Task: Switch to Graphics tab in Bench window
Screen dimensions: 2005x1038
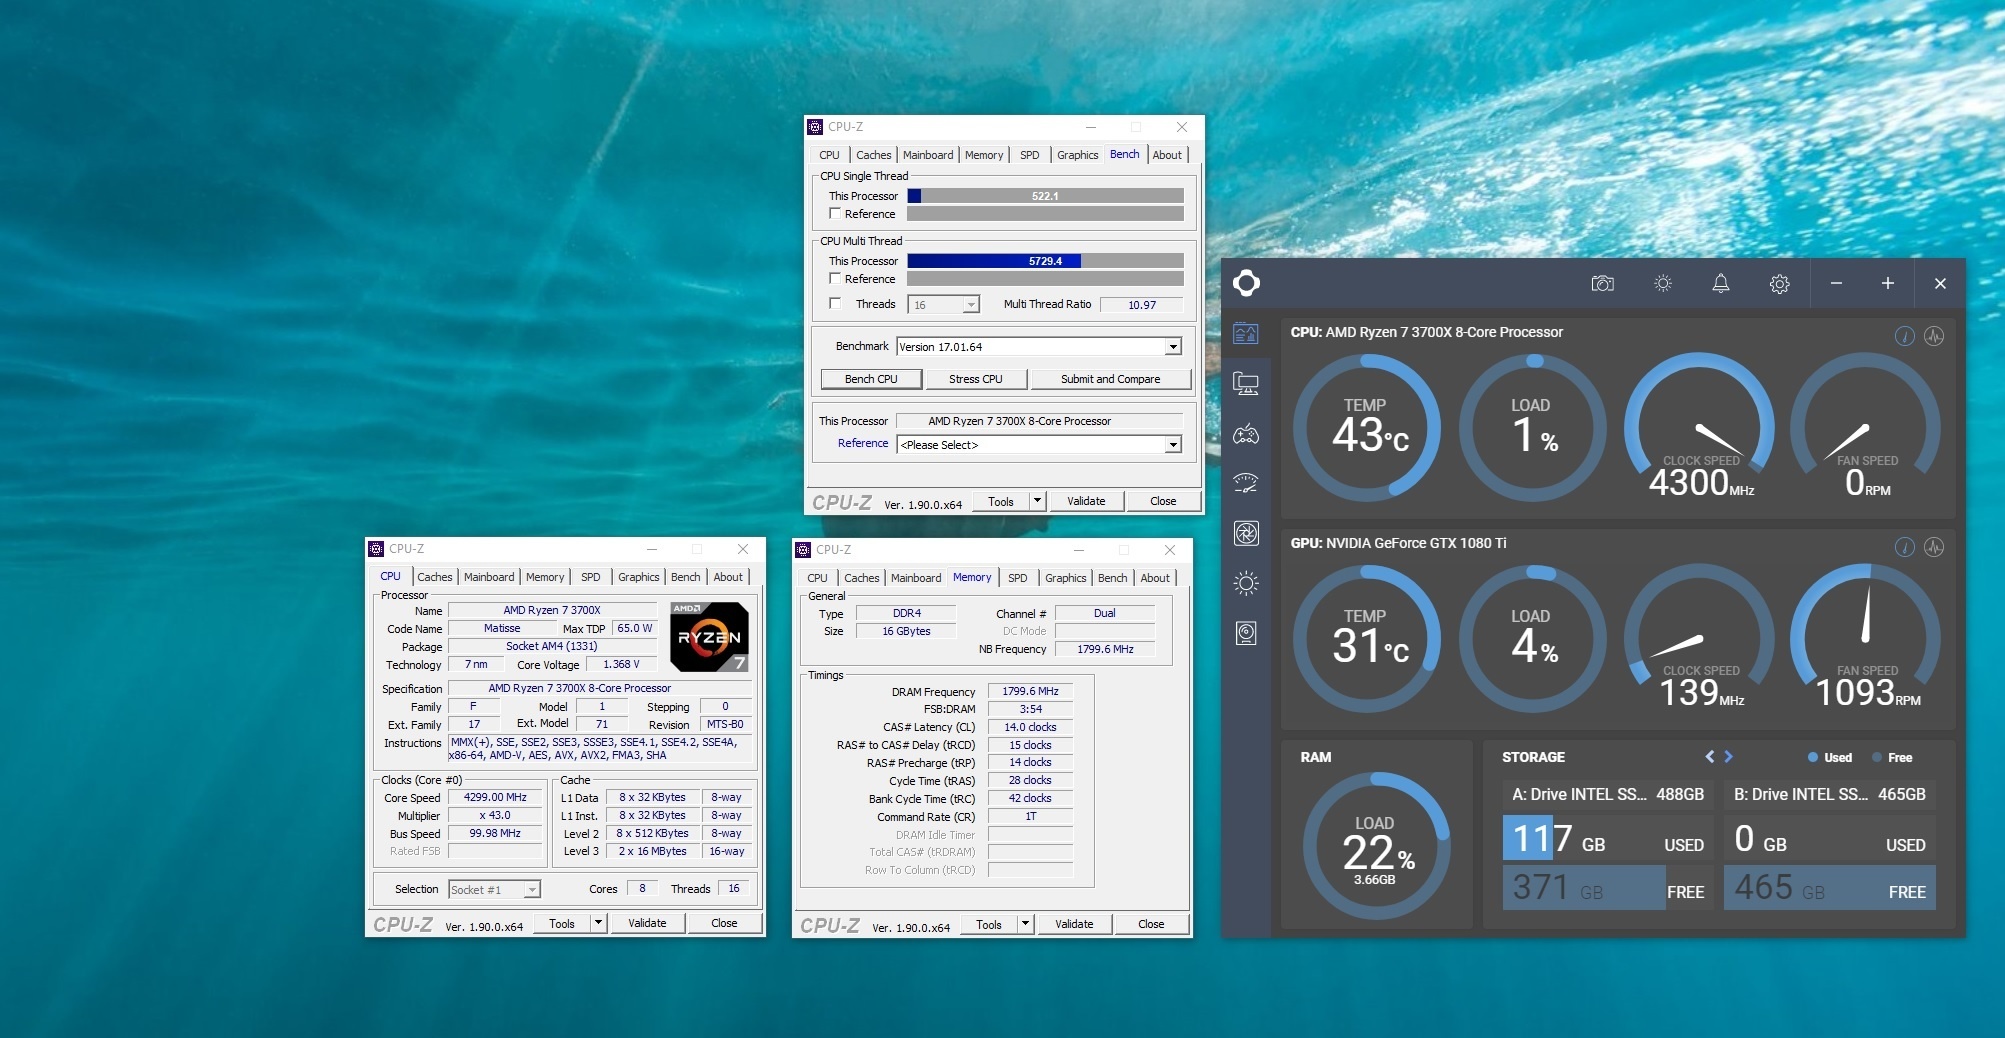Action: tap(1077, 155)
